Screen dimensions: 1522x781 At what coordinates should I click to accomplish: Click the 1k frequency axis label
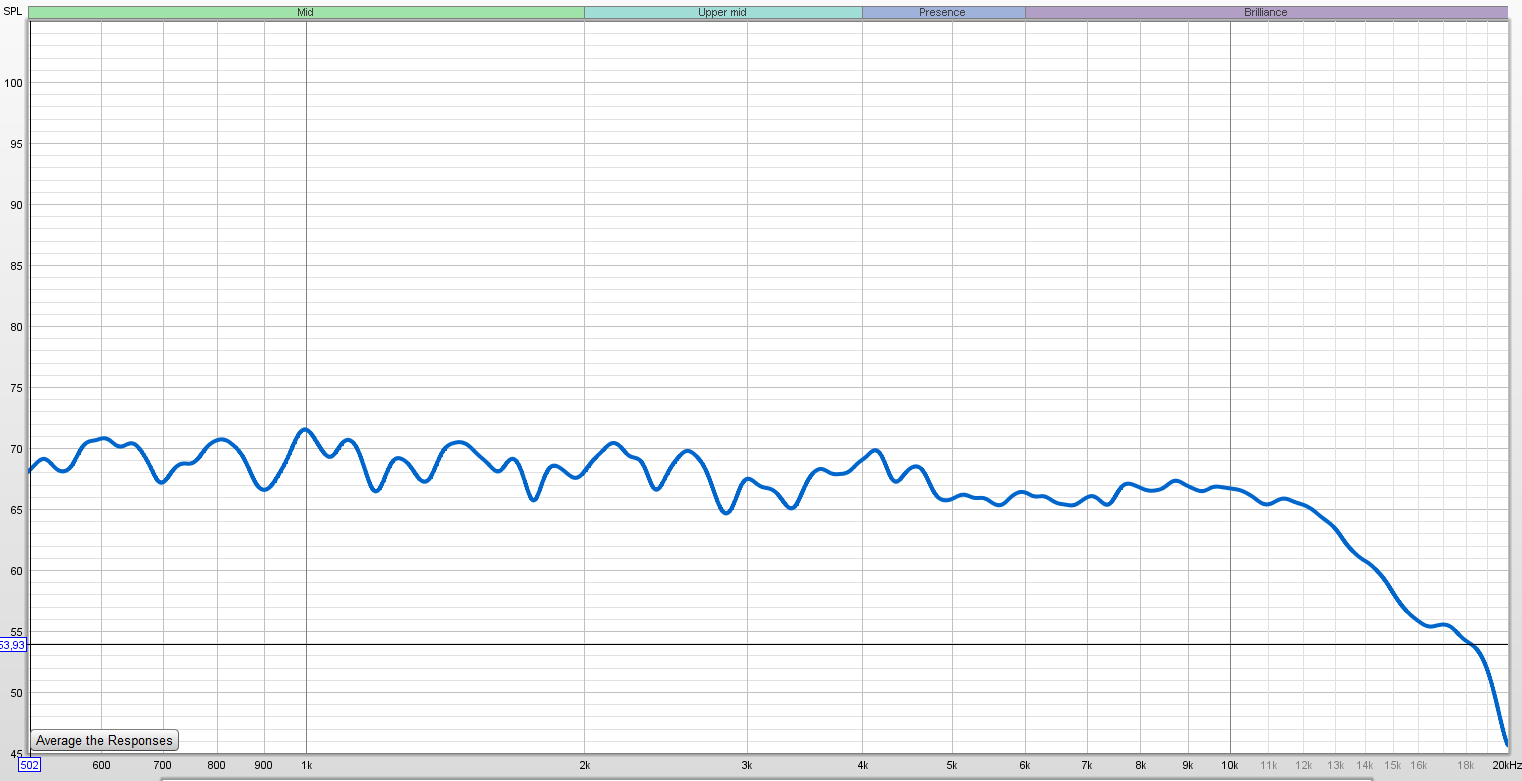click(306, 765)
